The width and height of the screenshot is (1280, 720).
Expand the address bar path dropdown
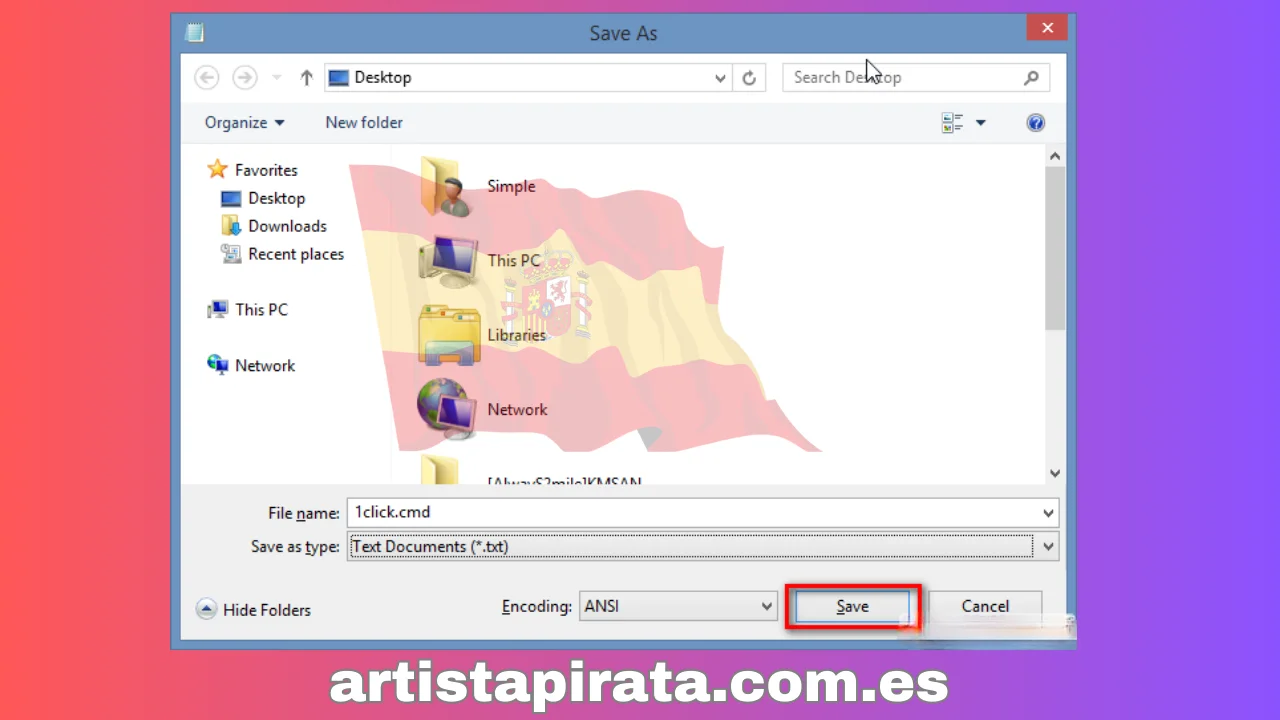point(720,78)
